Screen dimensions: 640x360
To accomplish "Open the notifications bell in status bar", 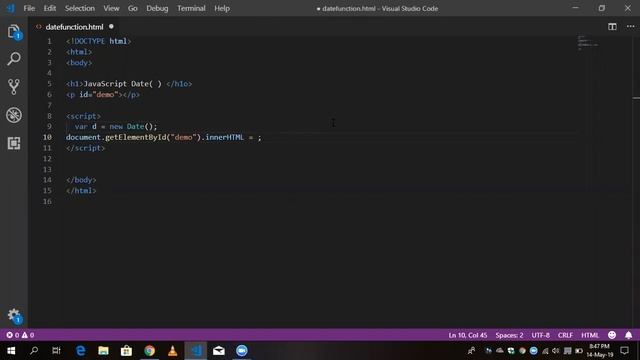I will [x=629, y=335].
